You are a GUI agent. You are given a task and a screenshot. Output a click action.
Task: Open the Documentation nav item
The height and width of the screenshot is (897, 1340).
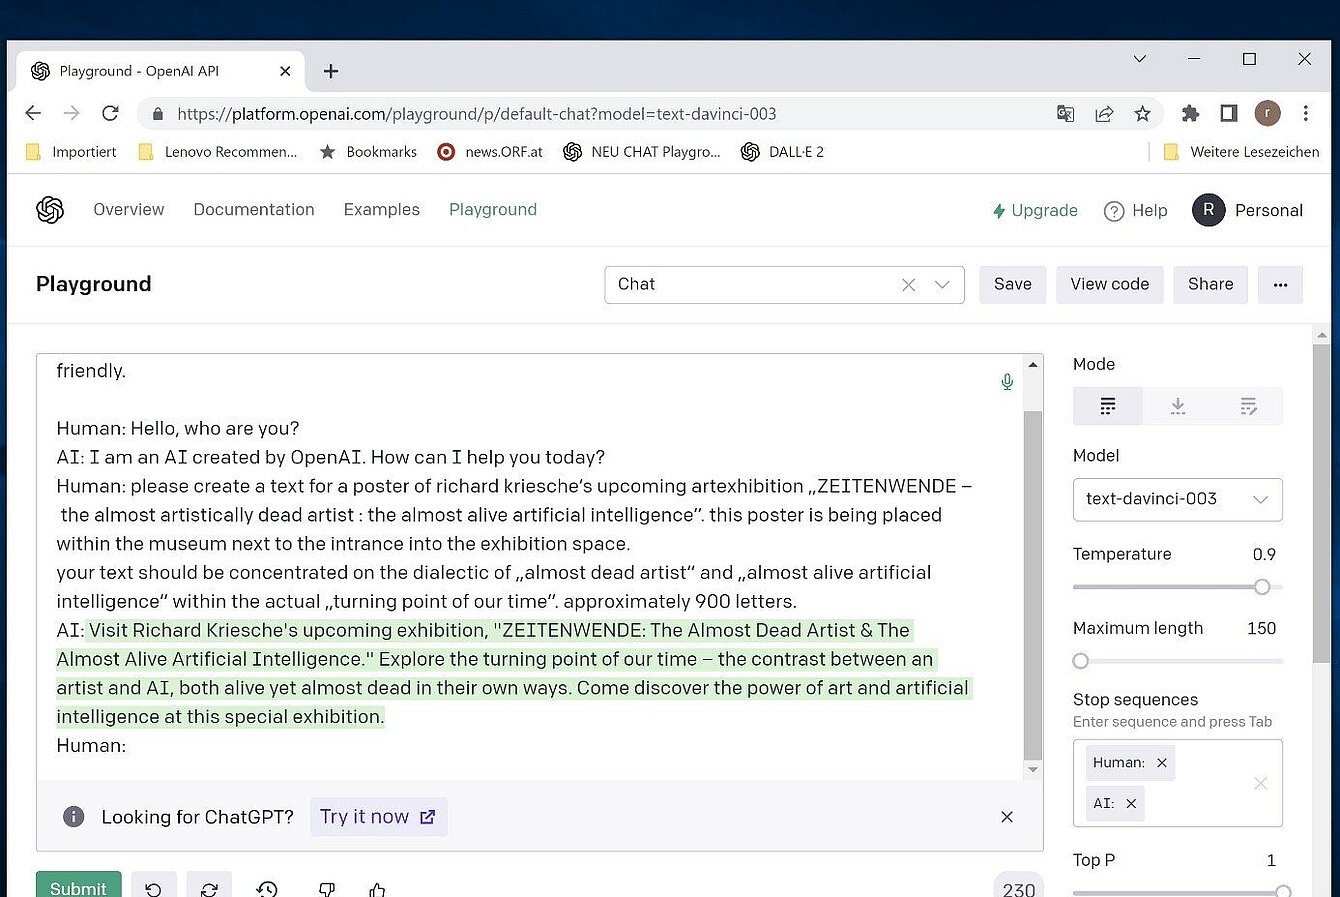click(x=254, y=210)
